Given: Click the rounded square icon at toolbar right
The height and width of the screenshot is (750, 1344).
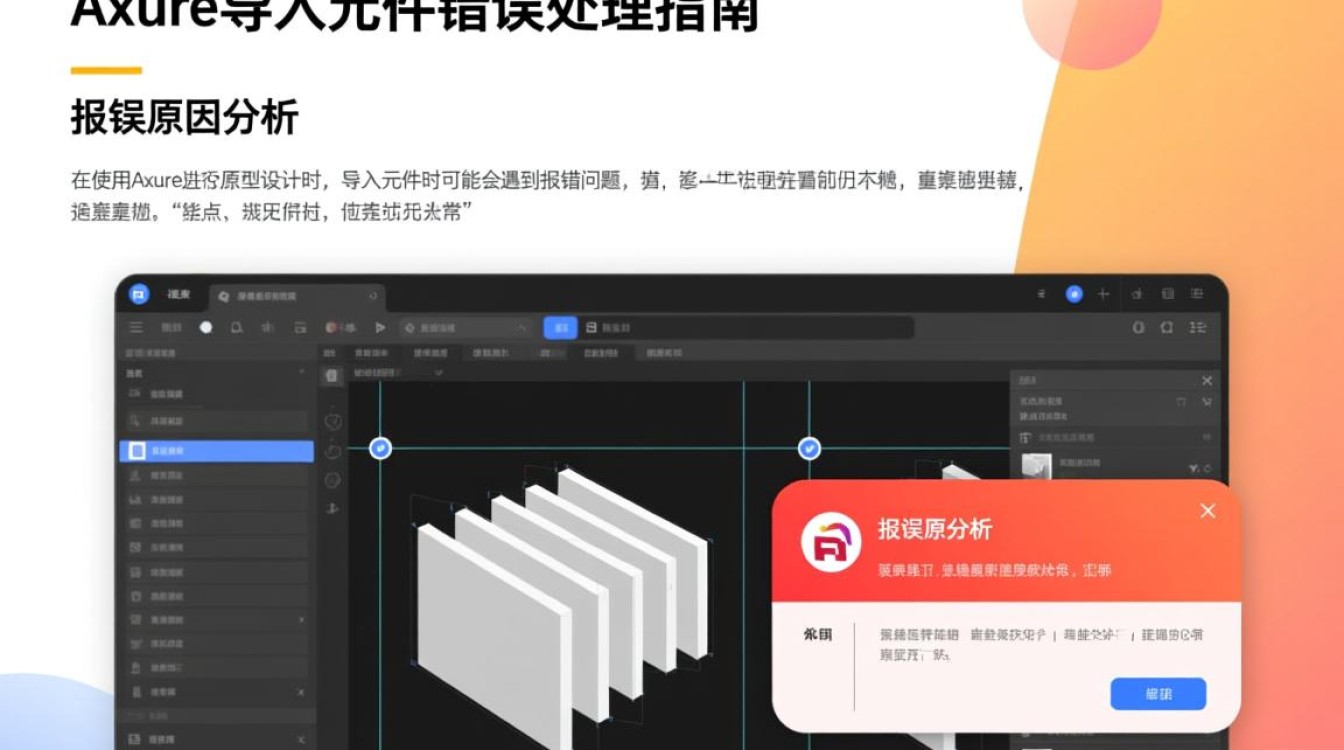Looking at the screenshot, I should 1166,327.
